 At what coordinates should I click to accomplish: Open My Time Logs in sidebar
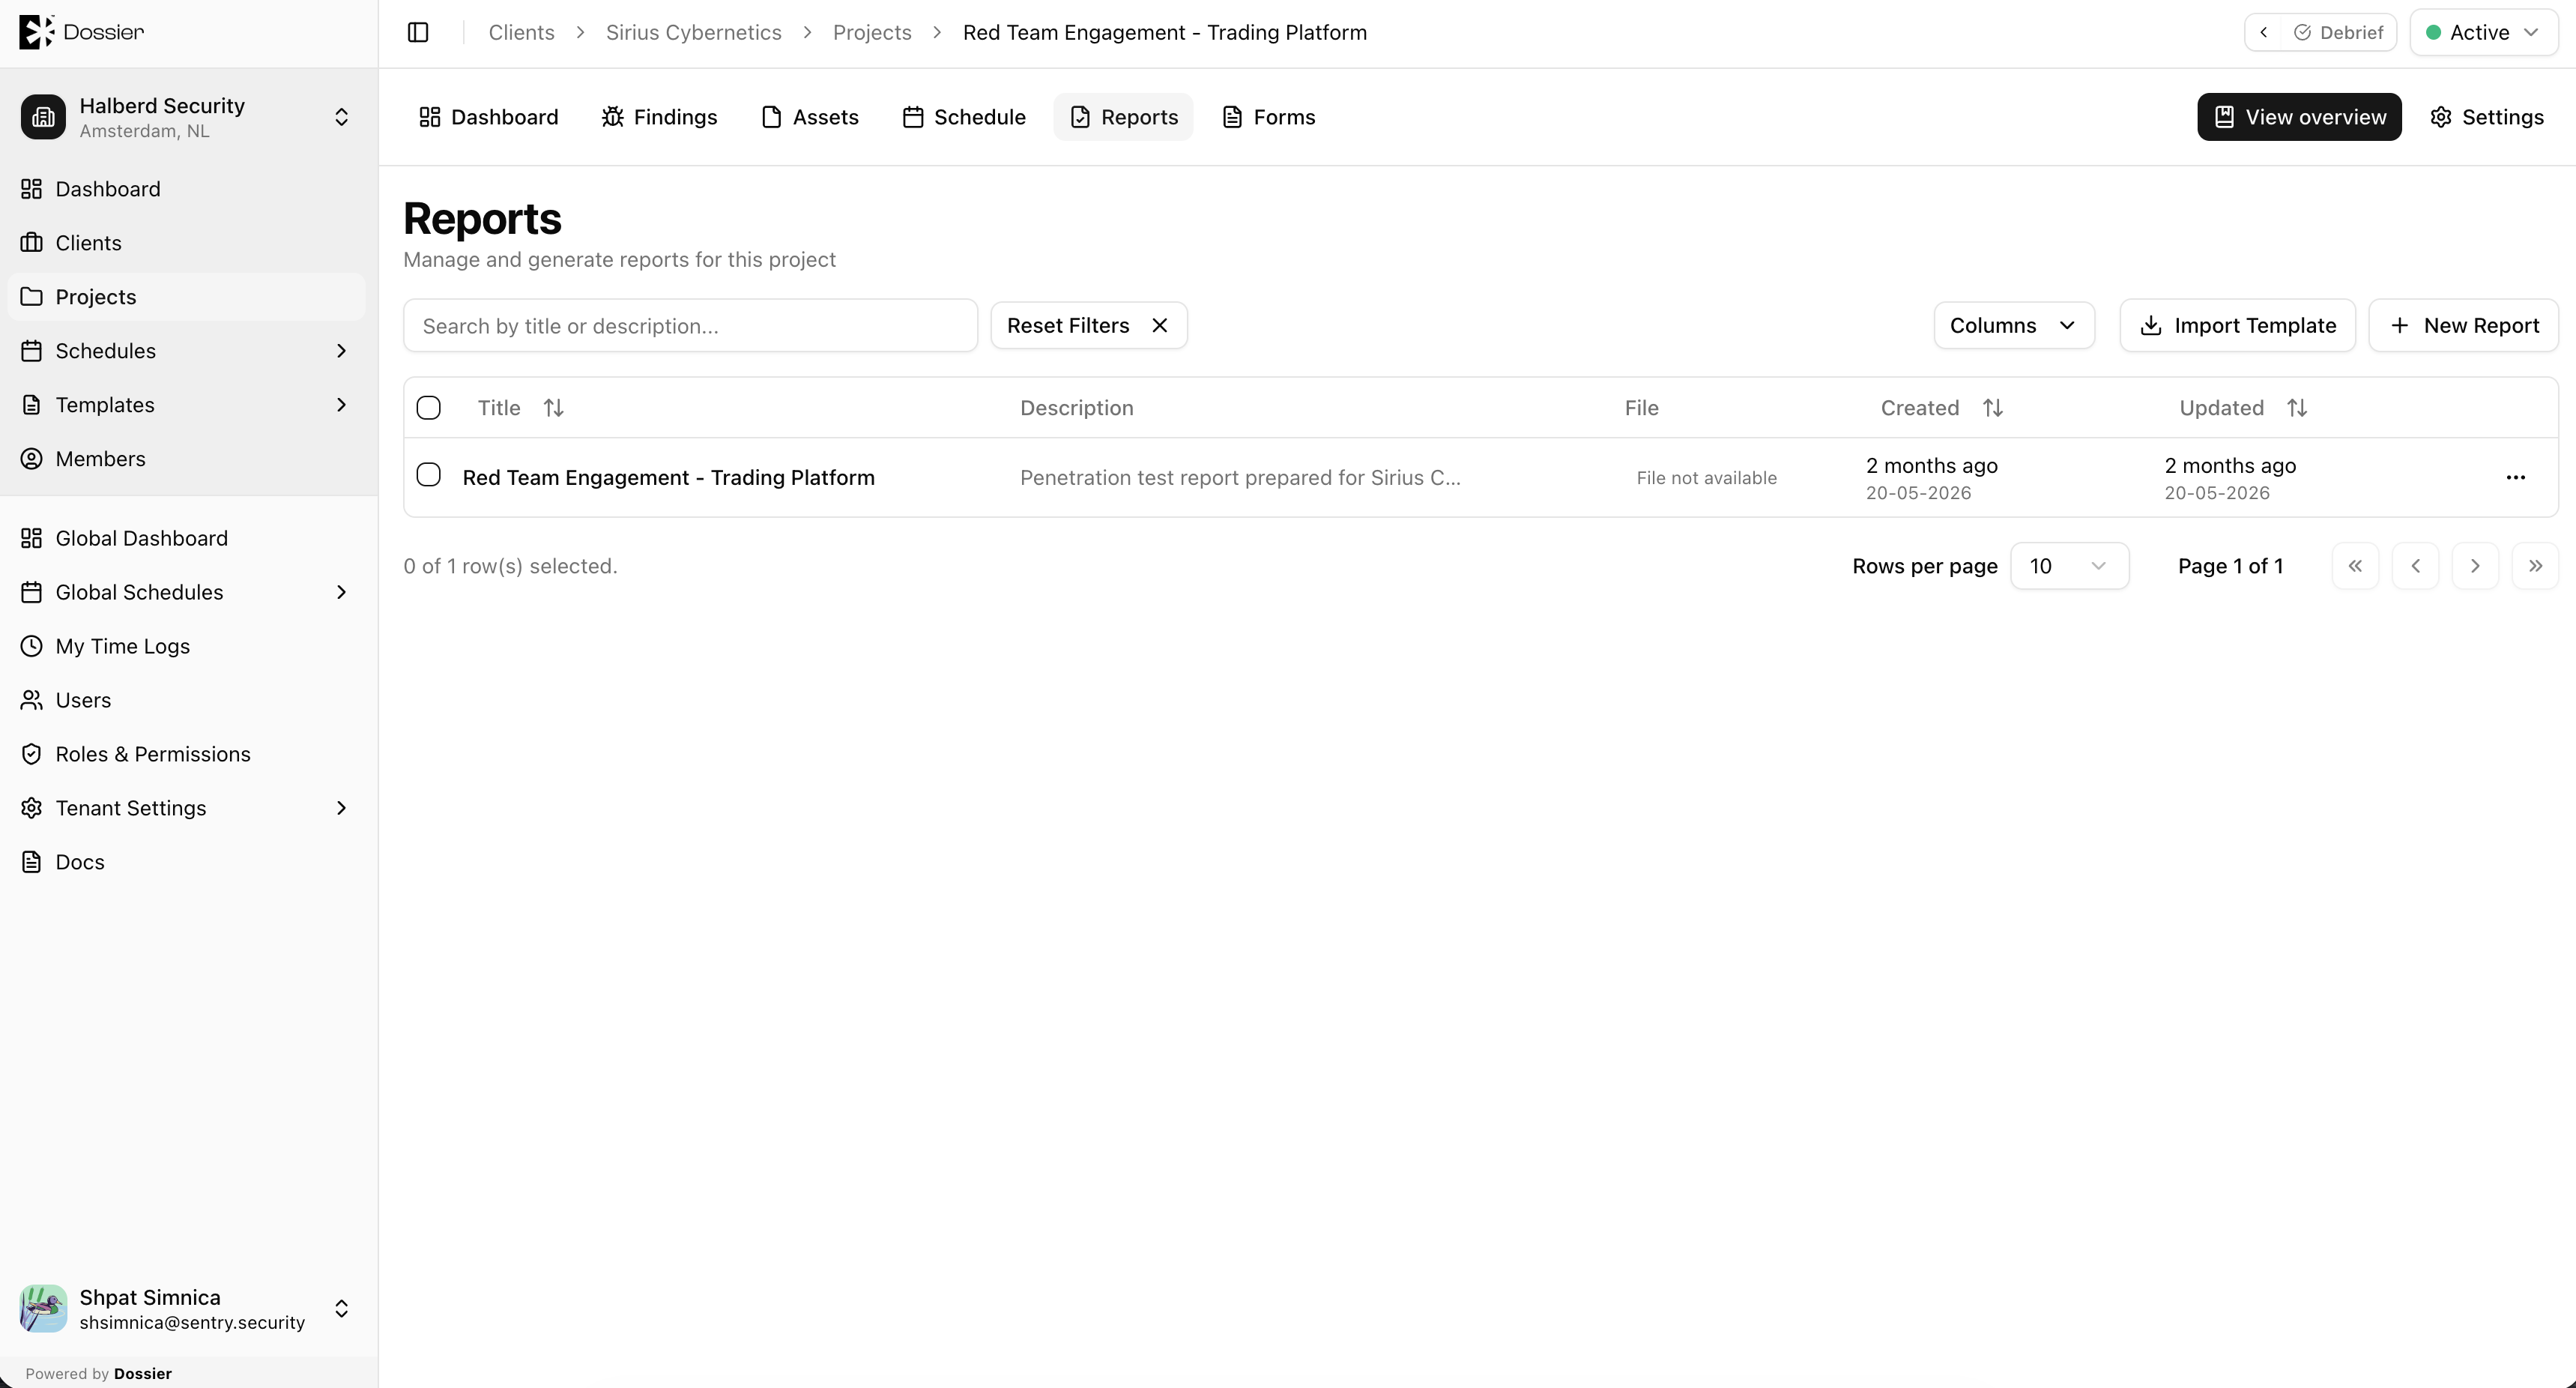point(187,646)
